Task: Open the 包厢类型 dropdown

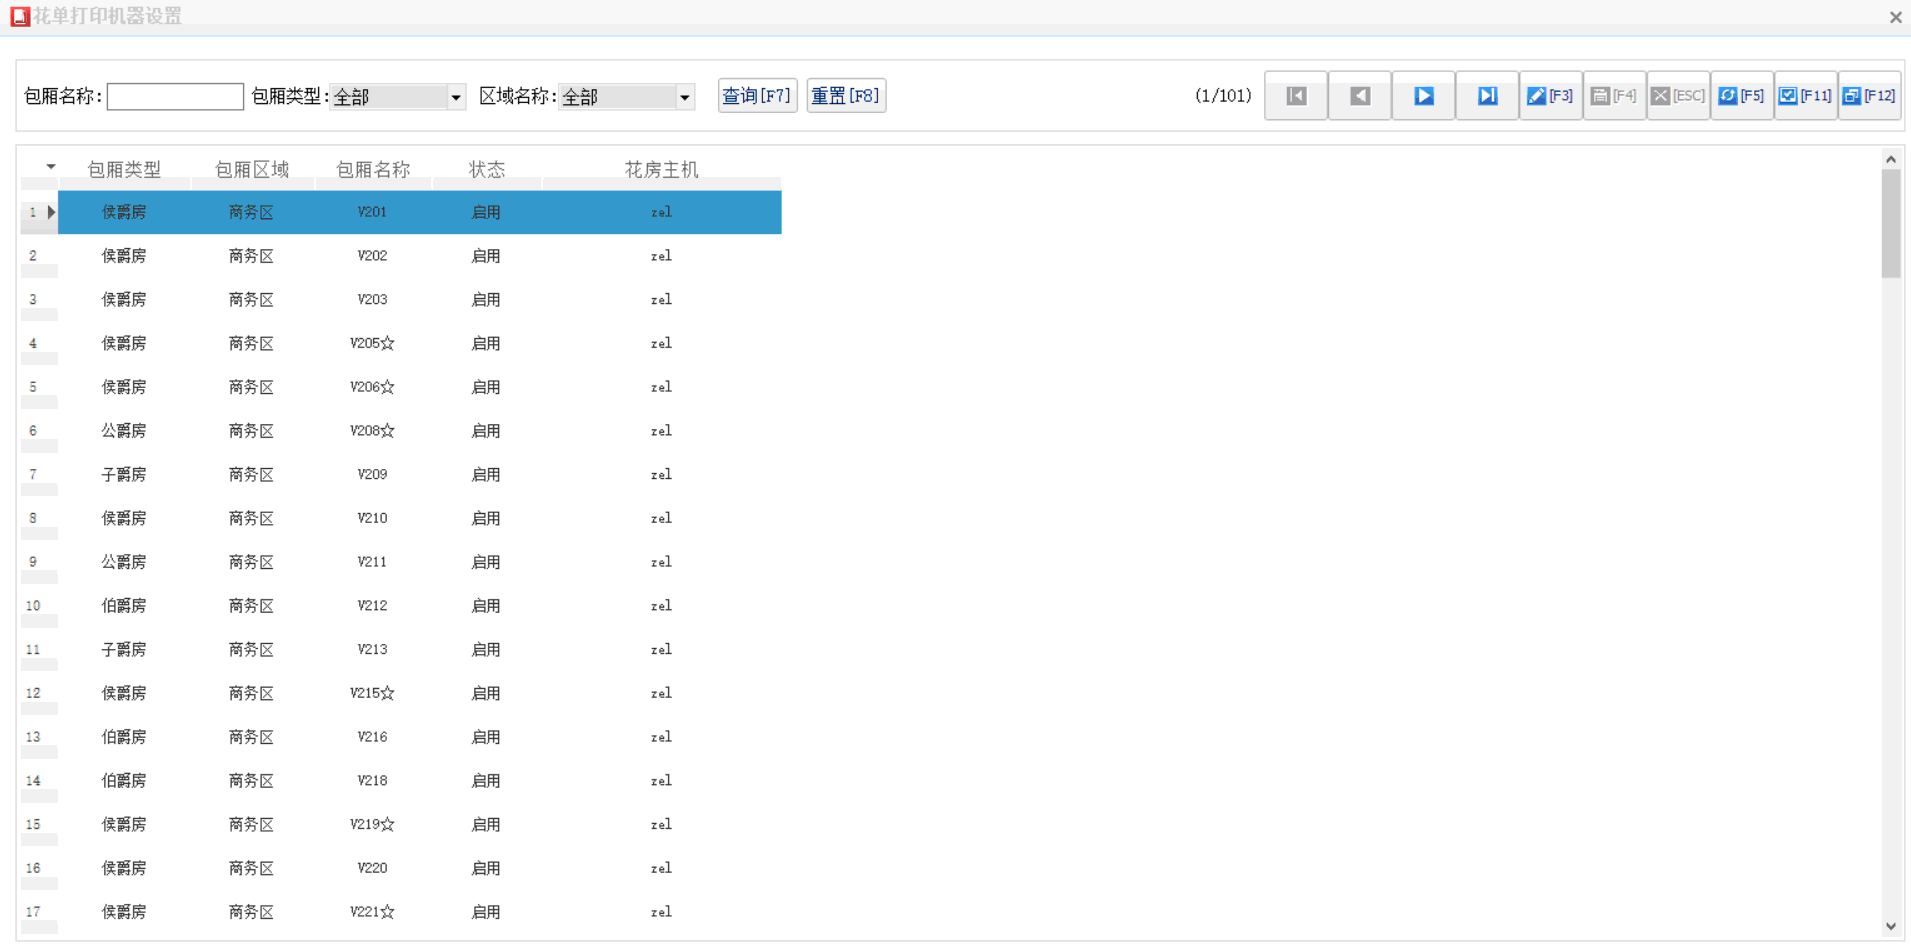Action: coord(456,97)
